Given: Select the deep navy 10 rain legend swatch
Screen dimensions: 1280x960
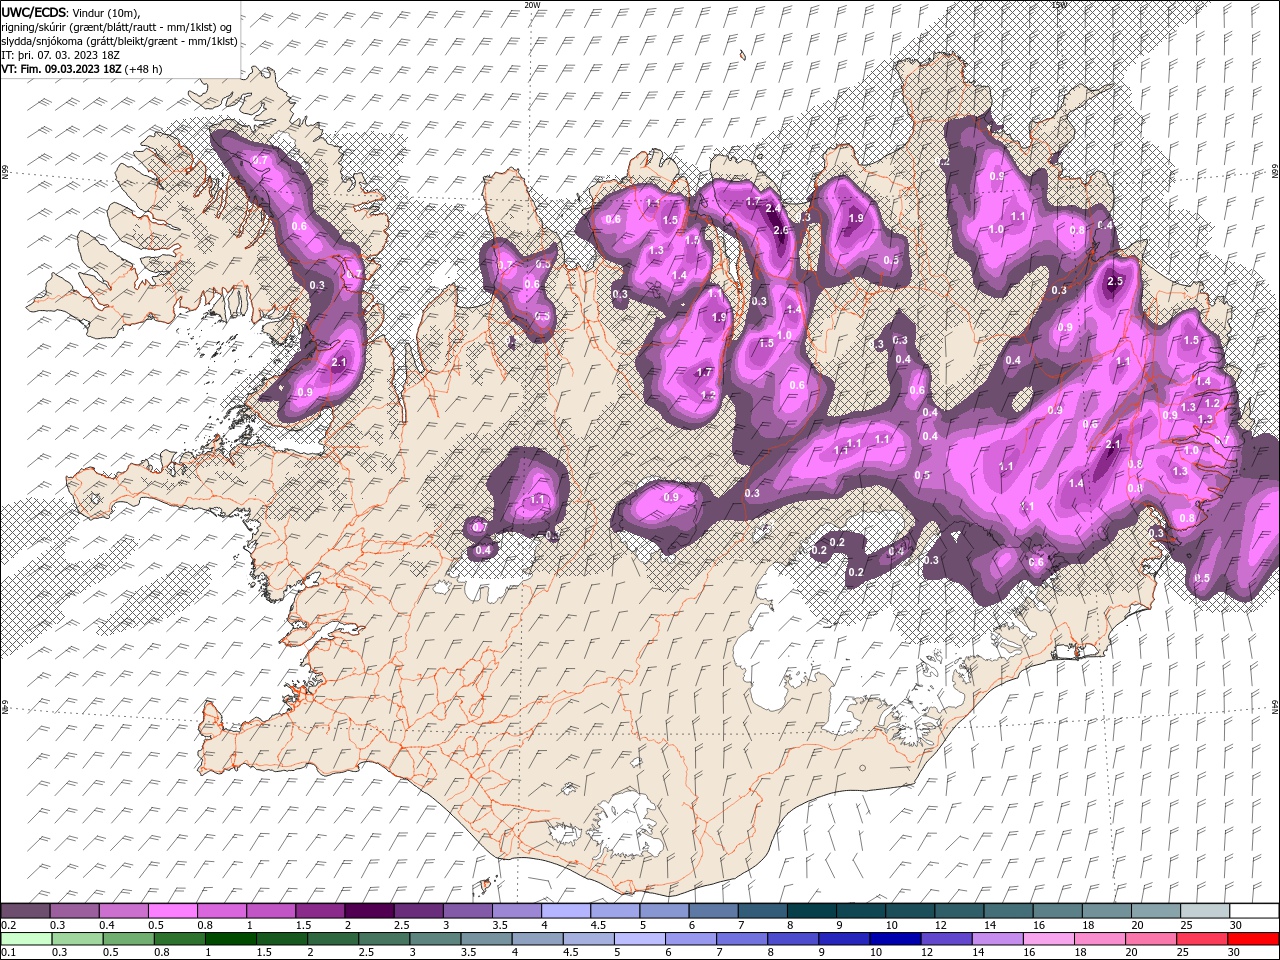Looking at the screenshot, I should click(894, 939).
